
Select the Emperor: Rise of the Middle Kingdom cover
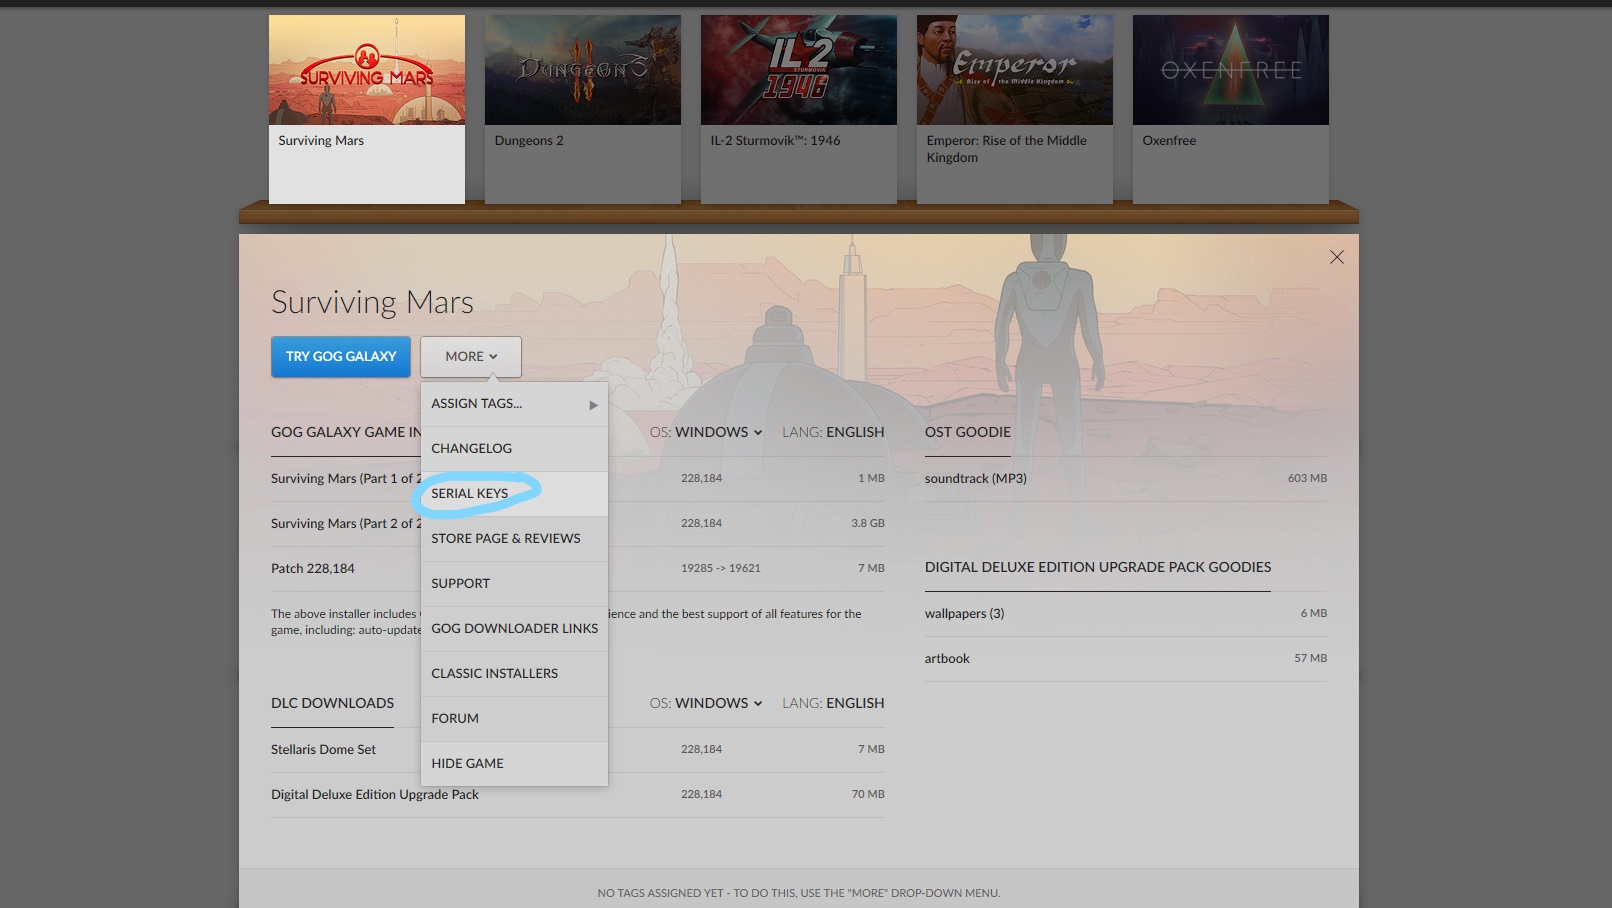point(1015,70)
